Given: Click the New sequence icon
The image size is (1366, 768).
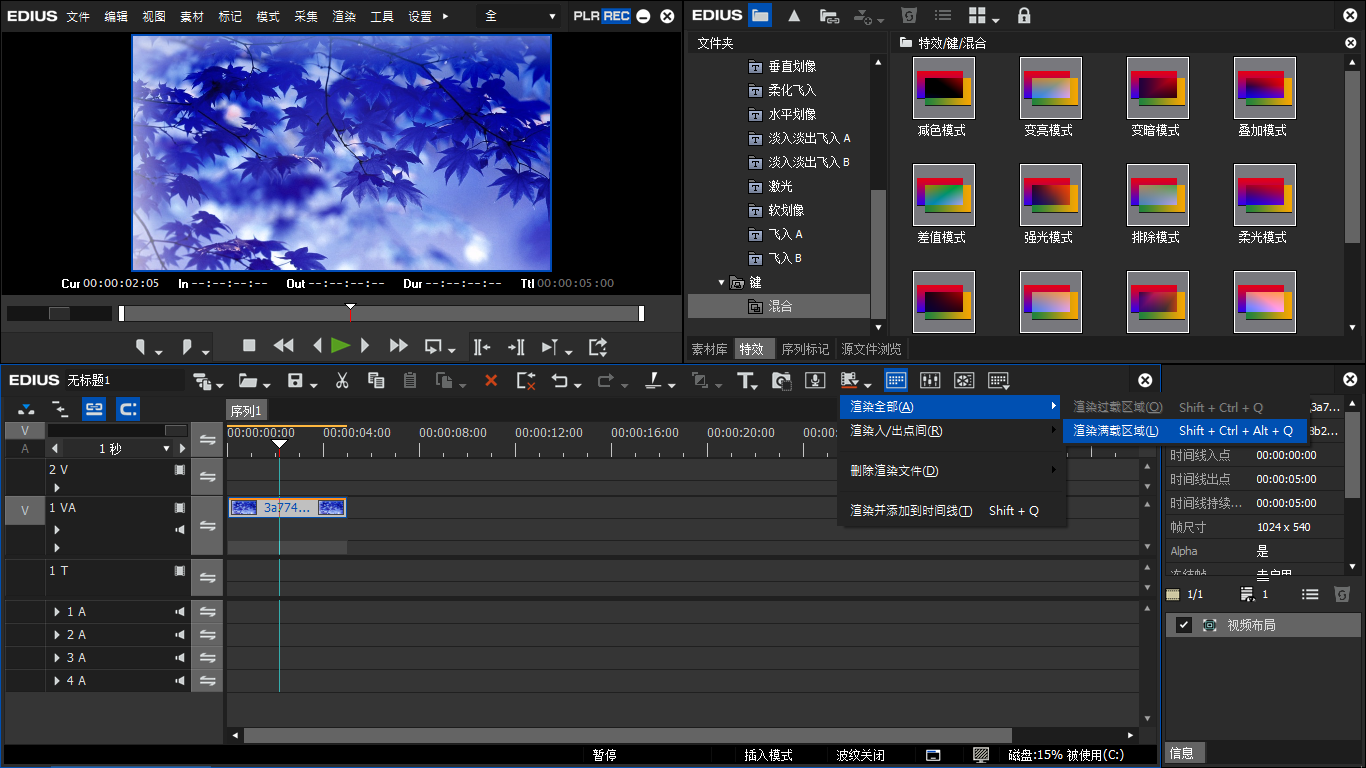Looking at the screenshot, I should click(202, 380).
